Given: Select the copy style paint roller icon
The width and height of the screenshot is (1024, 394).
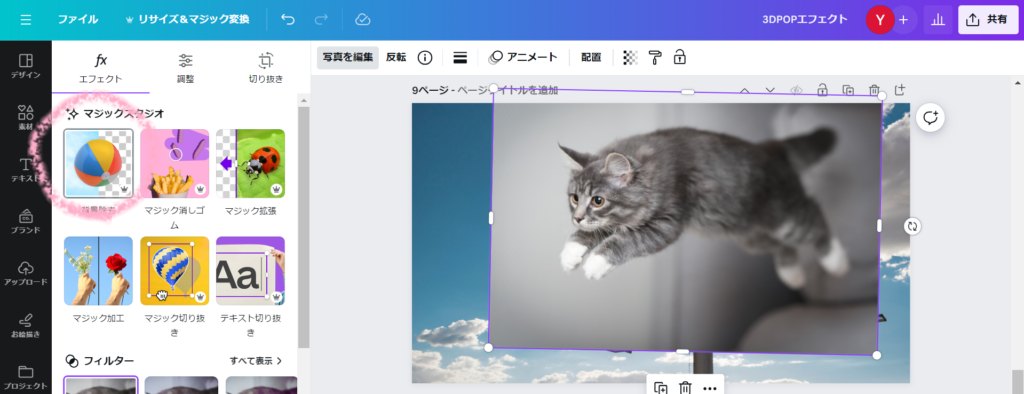Looking at the screenshot, I should pos(655,57).
